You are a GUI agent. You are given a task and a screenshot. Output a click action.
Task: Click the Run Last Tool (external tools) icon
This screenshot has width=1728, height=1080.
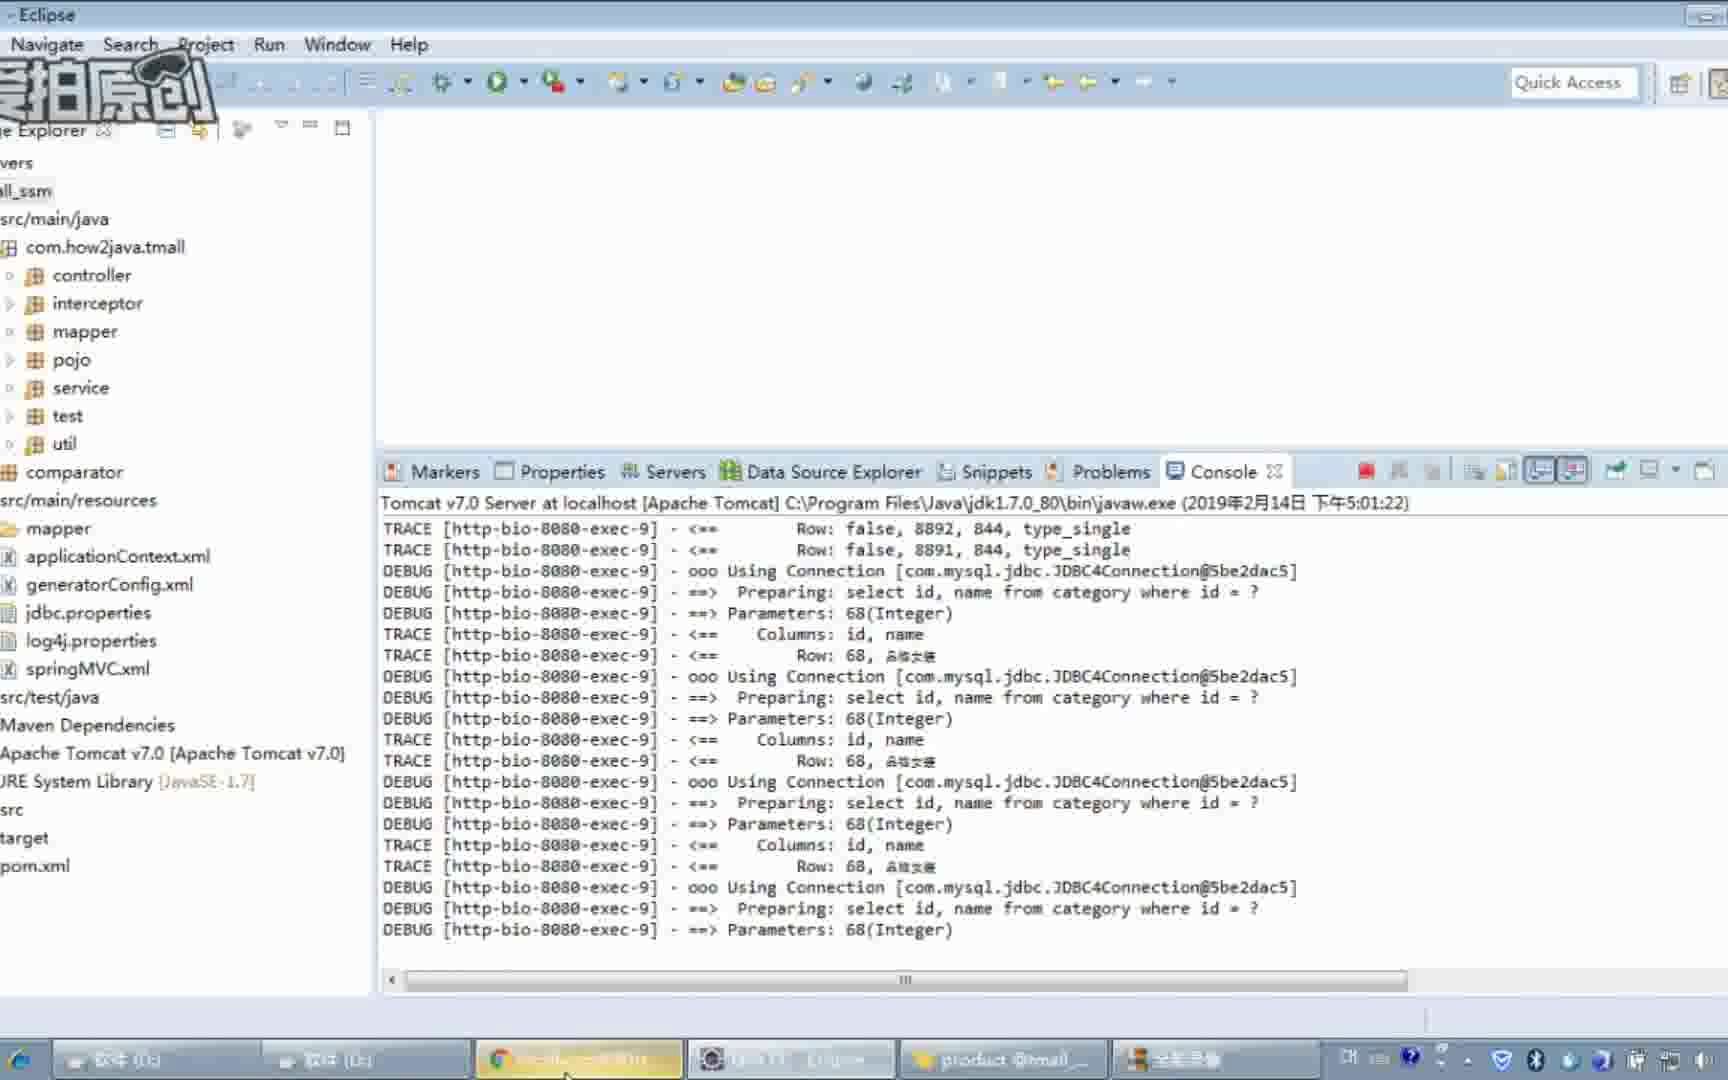click(x=553, y=82)
